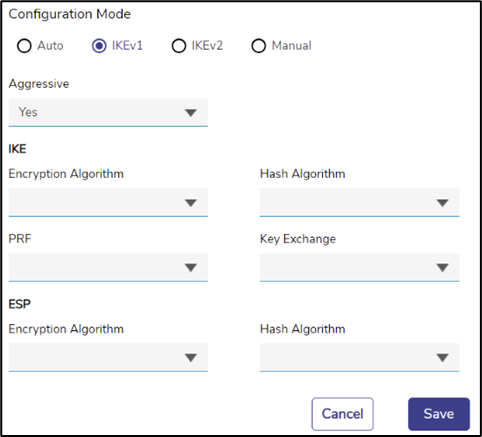Click the Cancel button

(342, 414)
